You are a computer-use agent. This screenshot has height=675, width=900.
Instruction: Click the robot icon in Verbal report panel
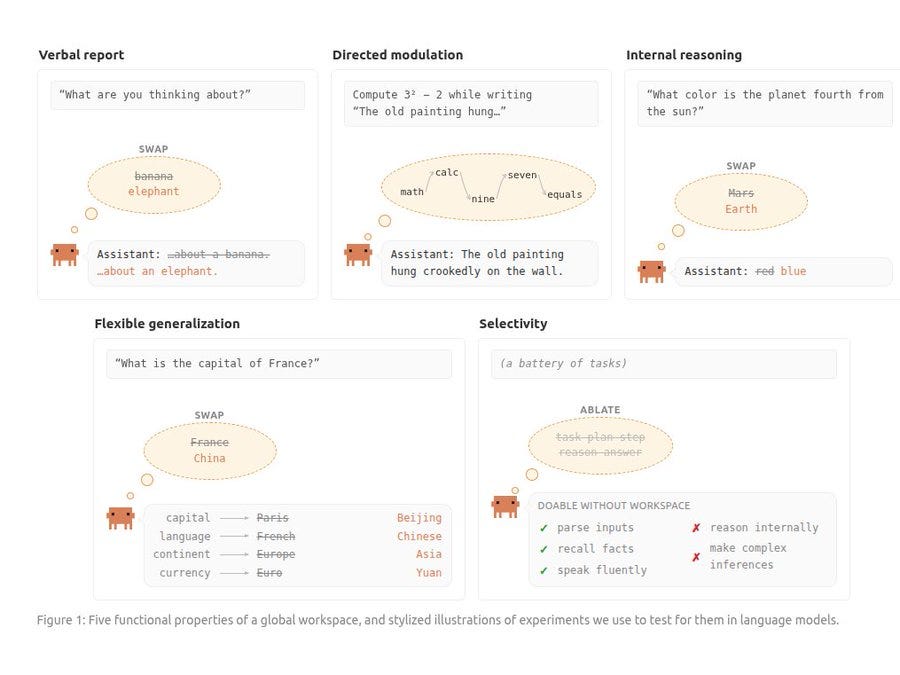tap(65, 255)
